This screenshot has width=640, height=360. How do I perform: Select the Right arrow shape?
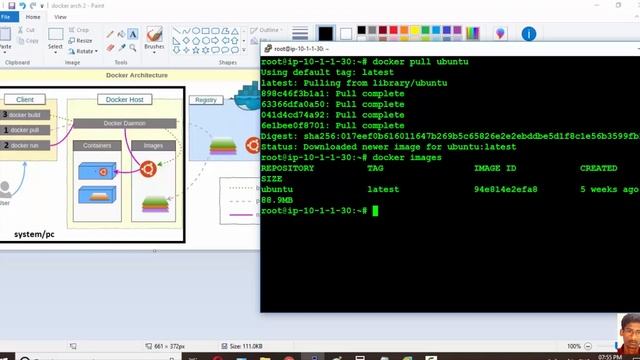215,41
